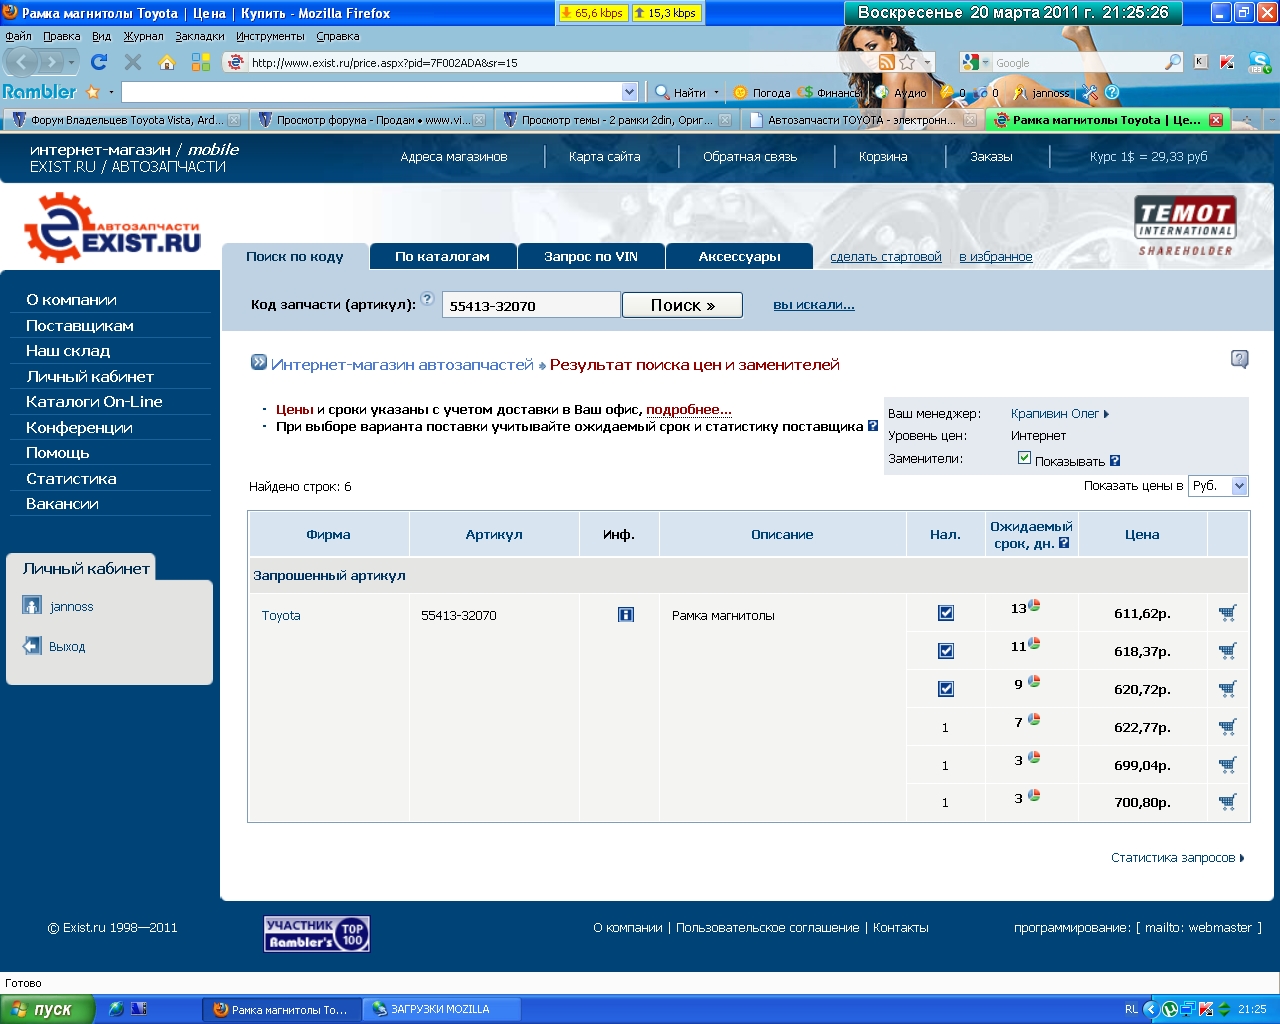Open help icon at top right of results
The height and width of the screenshot is (1024, 1280).
coord(1239,359)
